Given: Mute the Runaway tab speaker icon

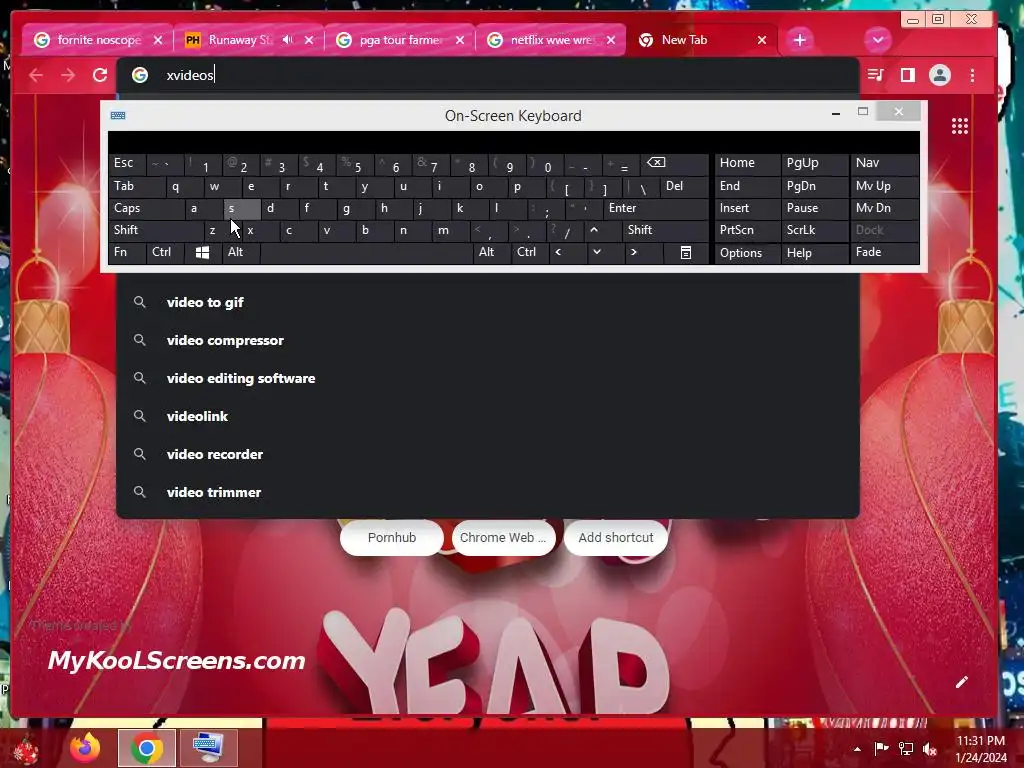Looking at the screenshot, I should coord(287,40).
